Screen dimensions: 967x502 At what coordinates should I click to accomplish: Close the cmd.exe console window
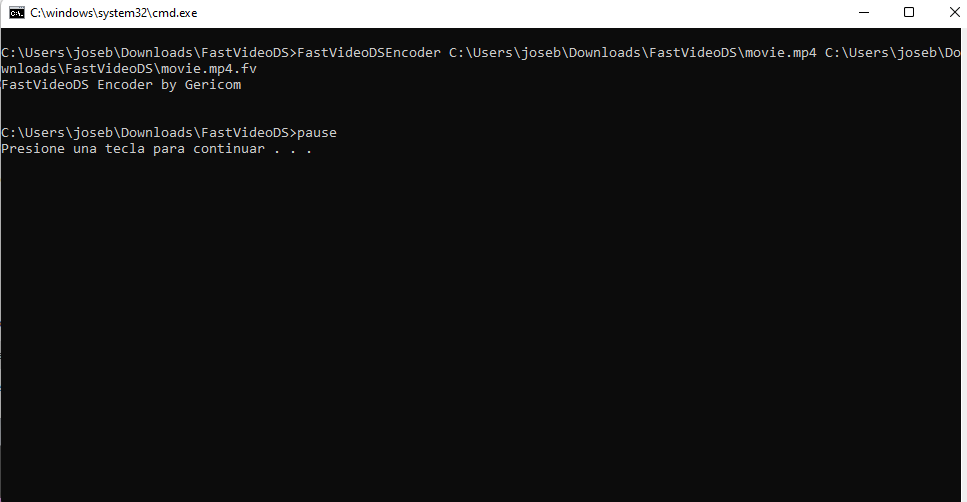[953, 13]
